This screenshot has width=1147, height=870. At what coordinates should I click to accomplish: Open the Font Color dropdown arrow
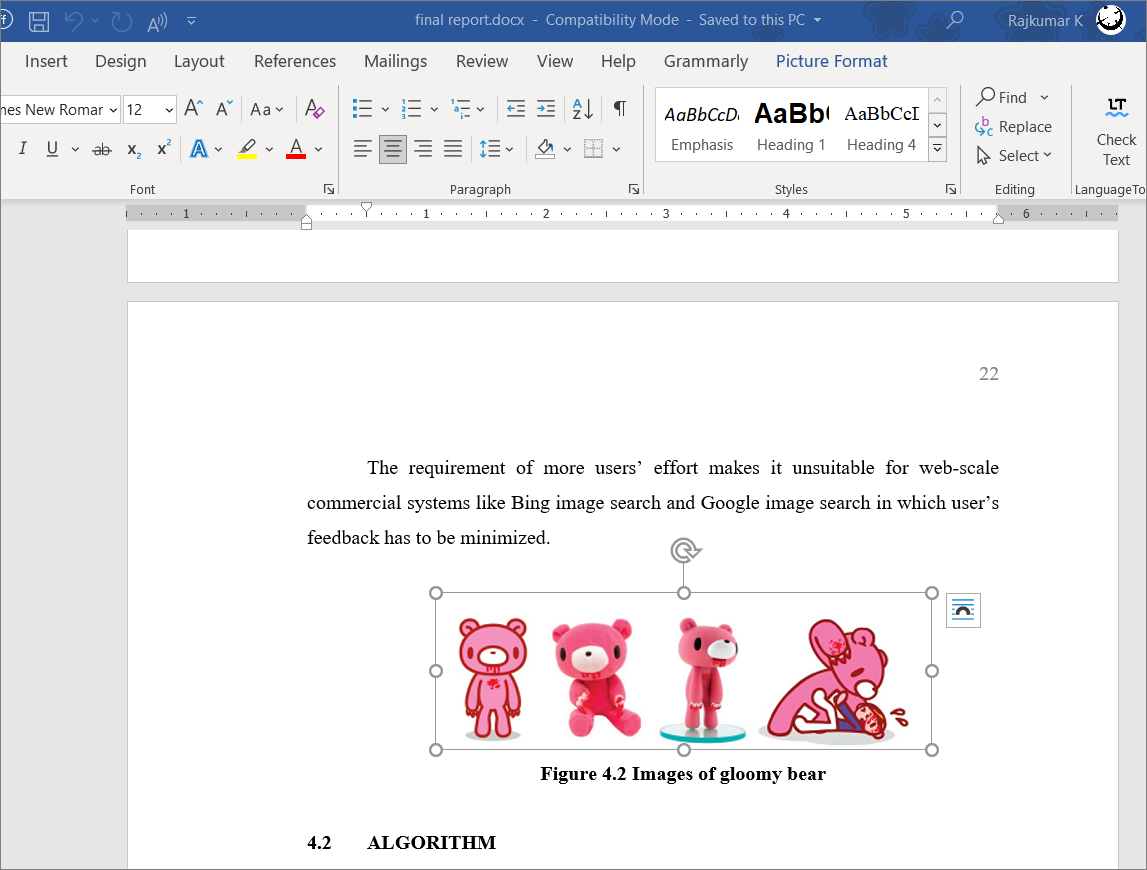319,148
